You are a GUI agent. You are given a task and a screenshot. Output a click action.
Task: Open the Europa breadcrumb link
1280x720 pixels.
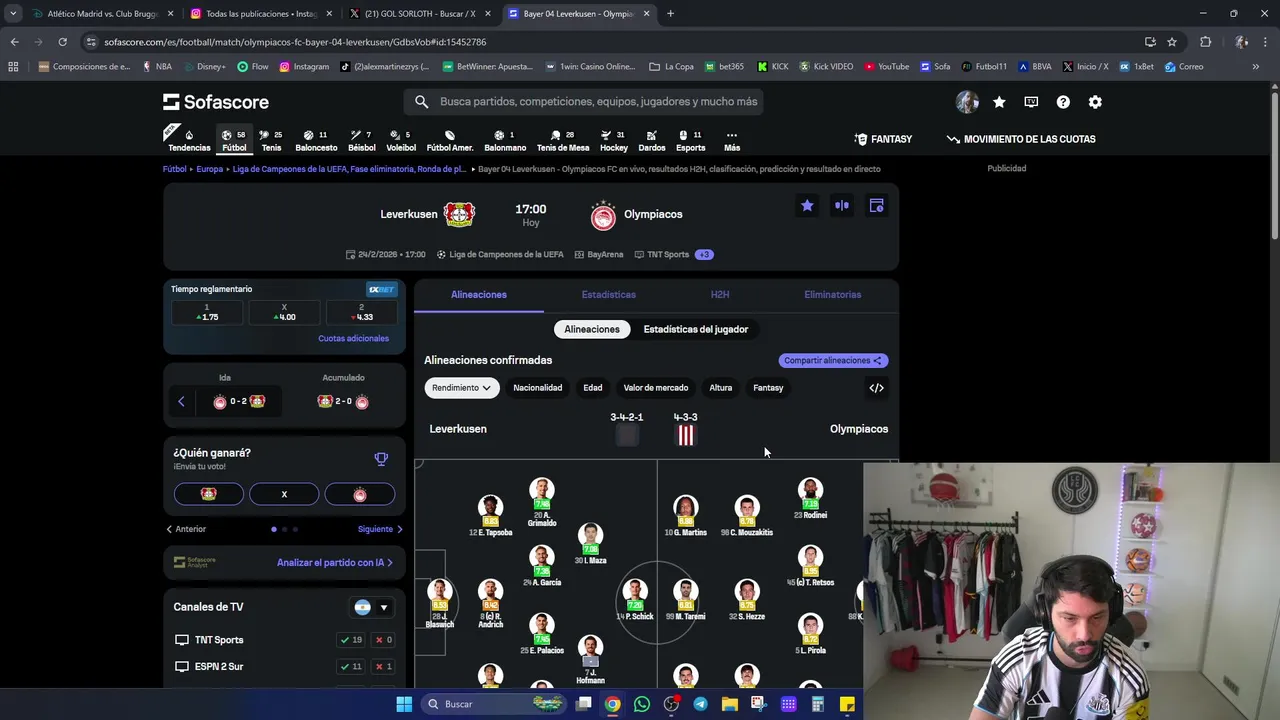pos(210,169)
